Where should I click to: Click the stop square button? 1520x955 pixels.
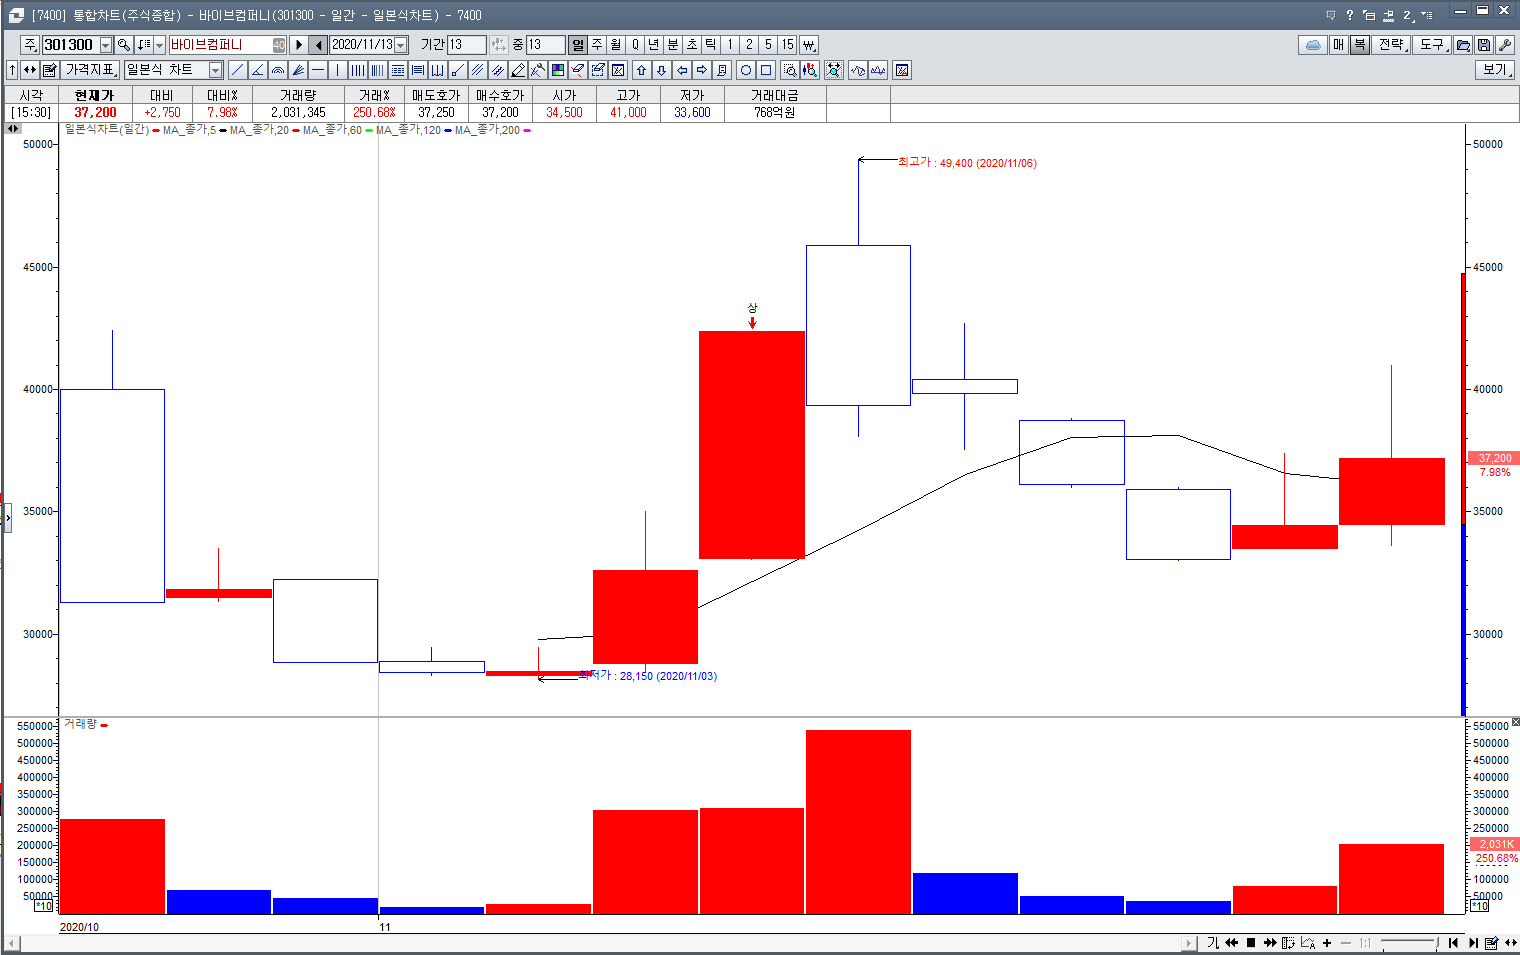click(x=1251, y=943)
